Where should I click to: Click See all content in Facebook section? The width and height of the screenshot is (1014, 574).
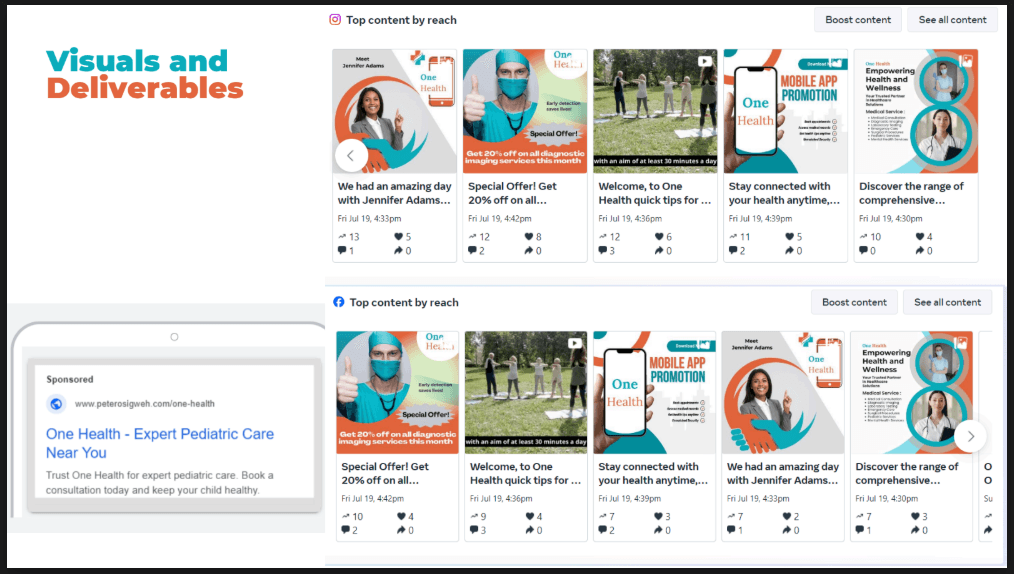coord(947,302)
